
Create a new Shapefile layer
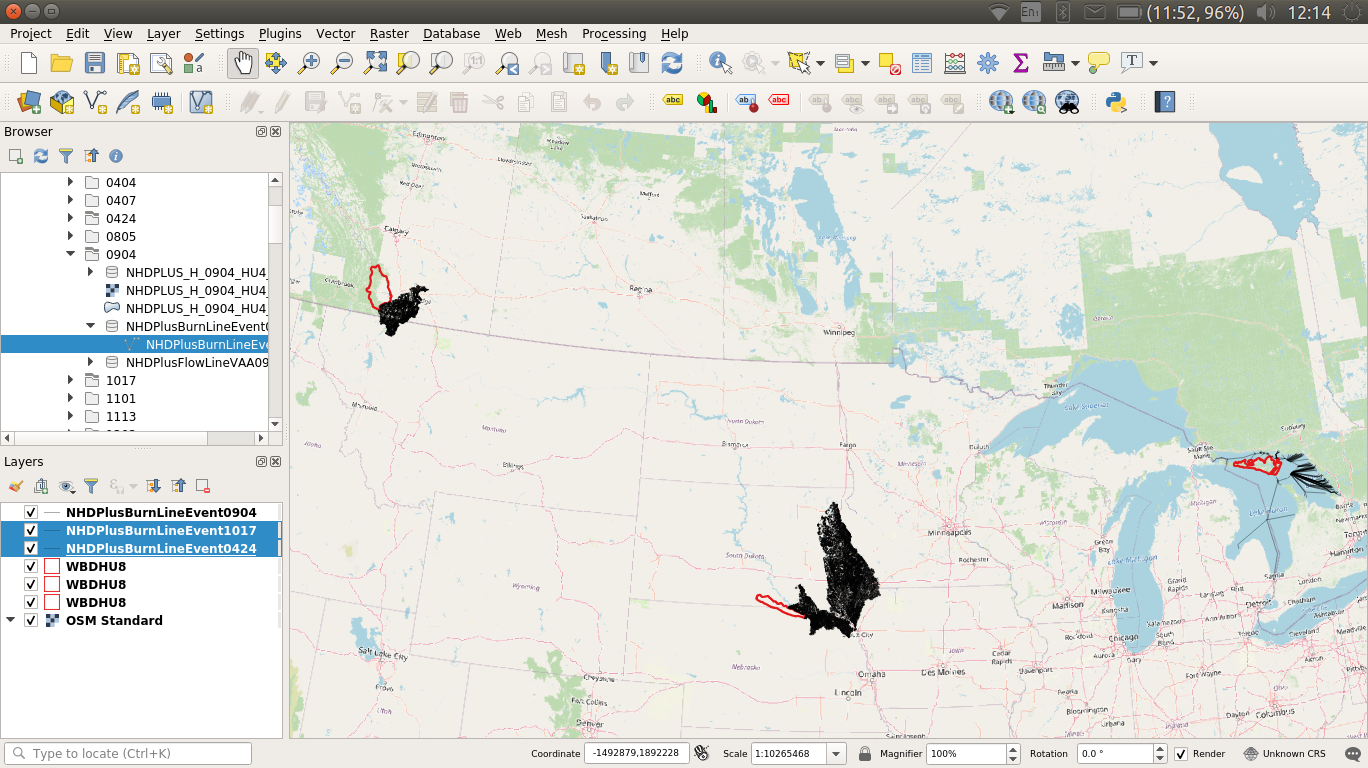point(95,101)
